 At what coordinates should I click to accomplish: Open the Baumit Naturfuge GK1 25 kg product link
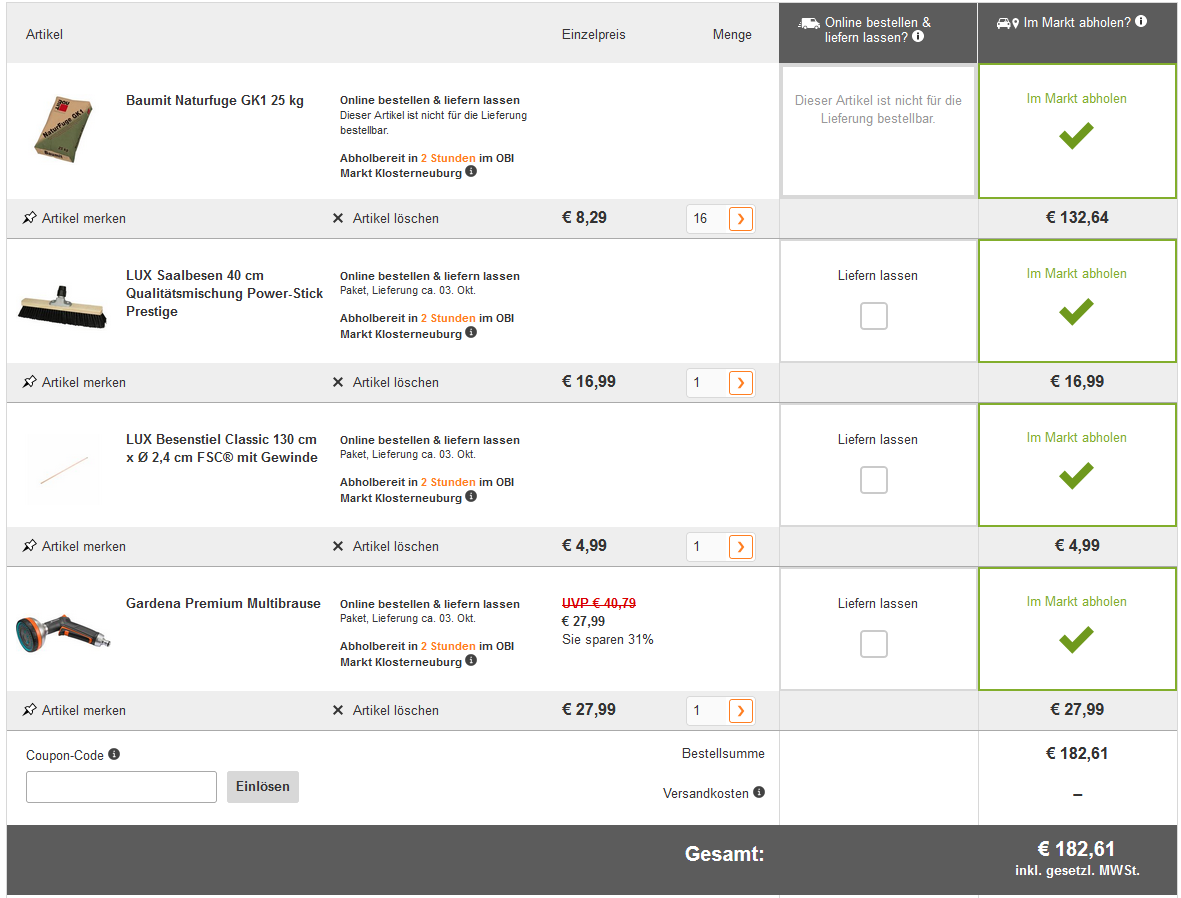[215, 100]
